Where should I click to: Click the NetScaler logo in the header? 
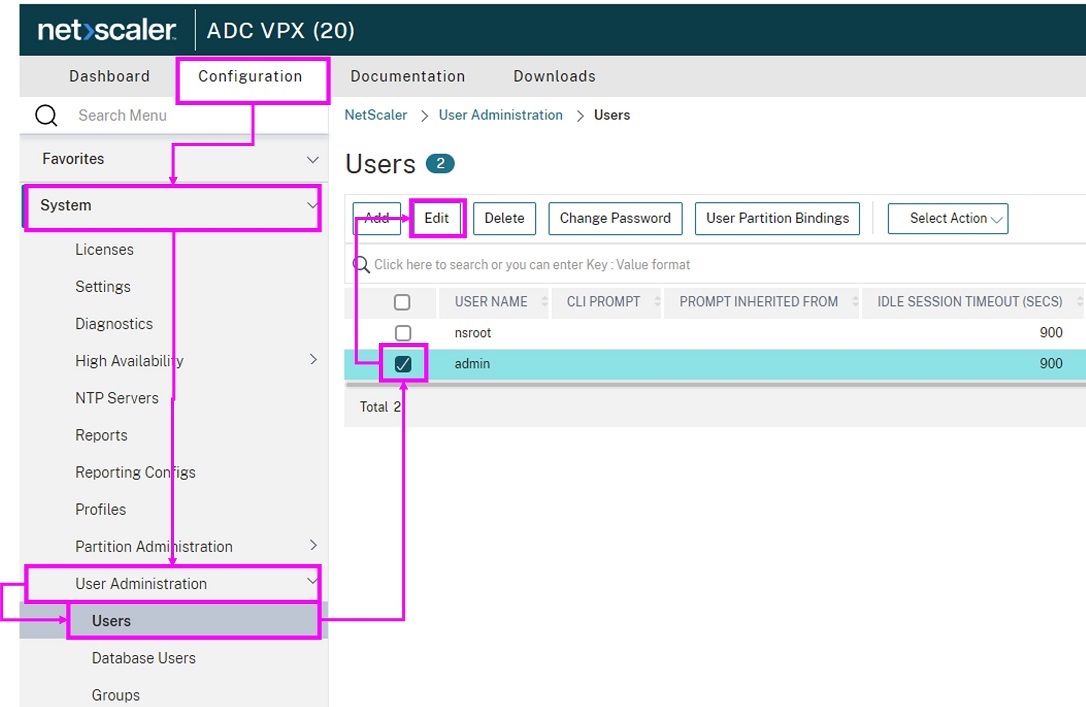coord(107,31)
